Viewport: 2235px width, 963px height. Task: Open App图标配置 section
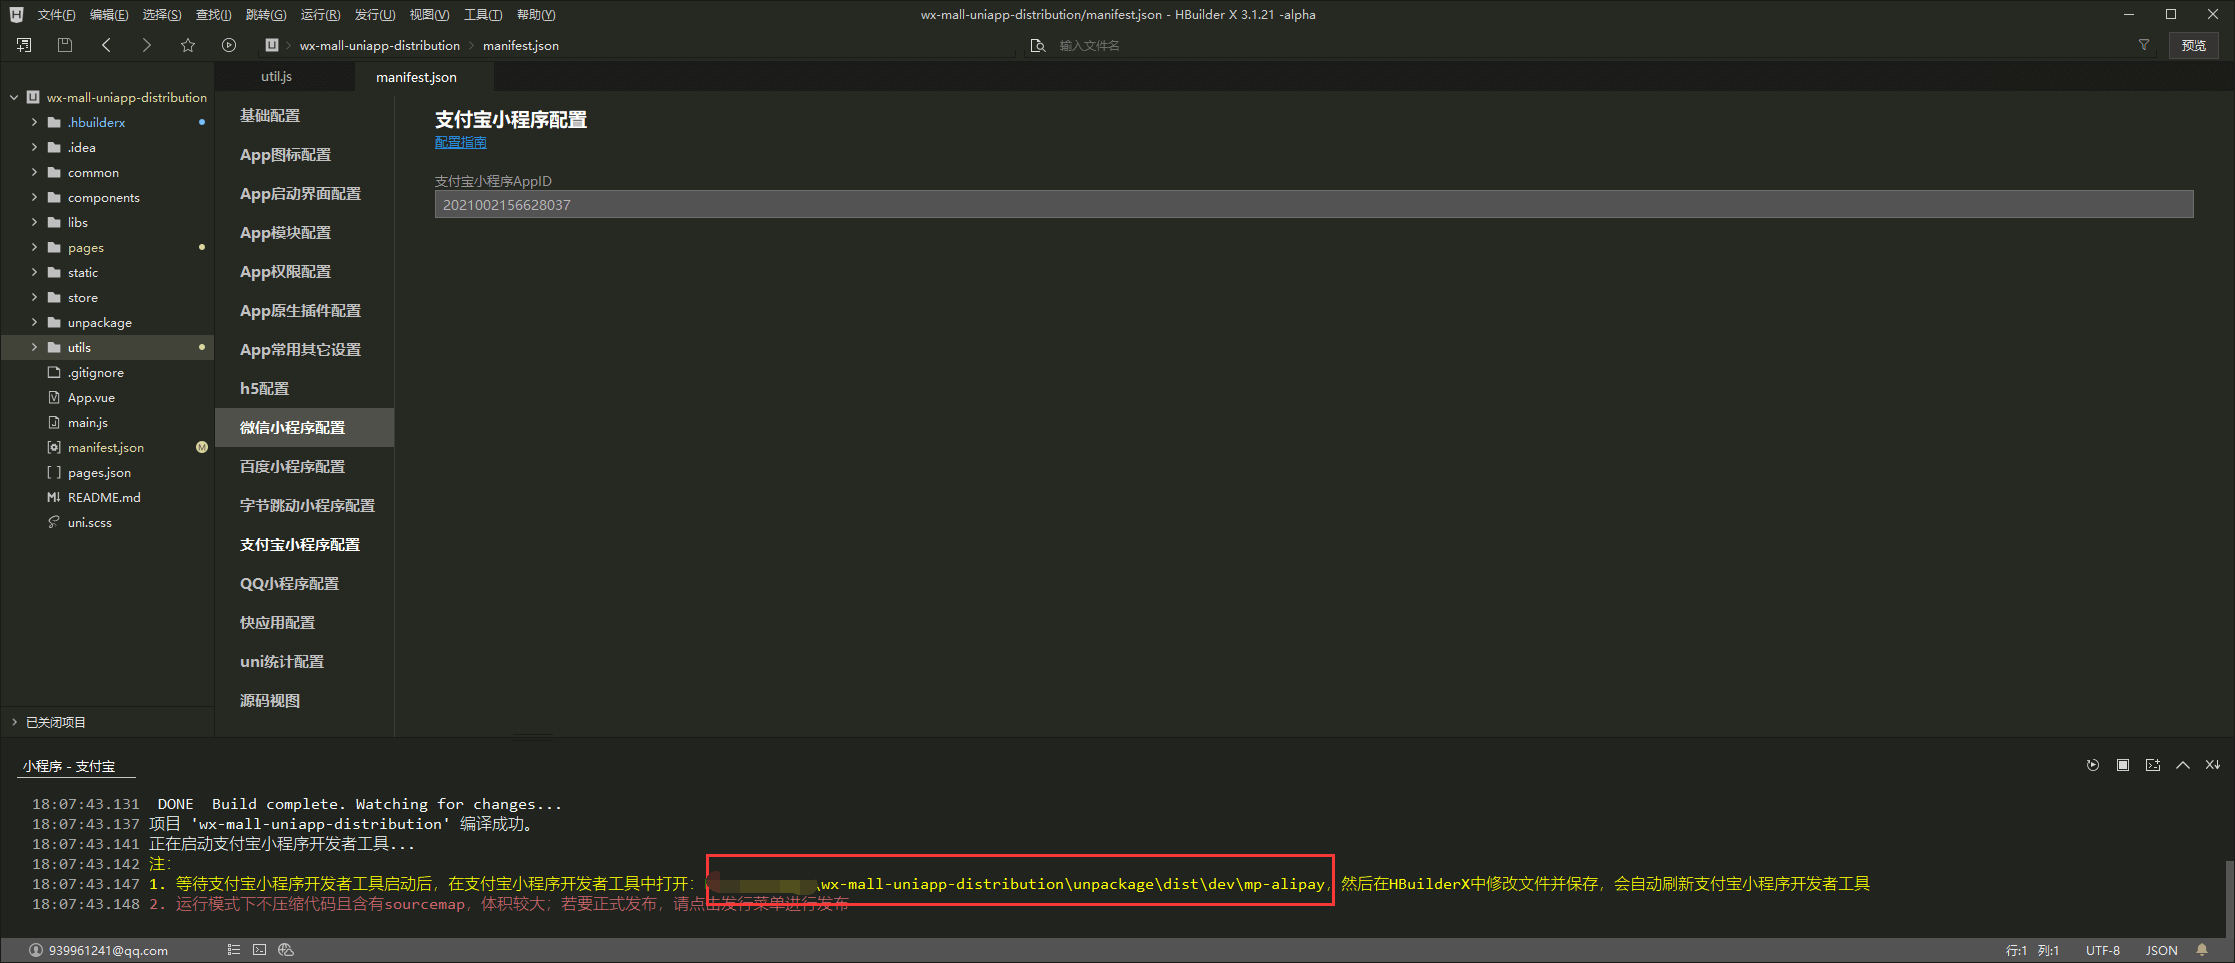(305, 155)
